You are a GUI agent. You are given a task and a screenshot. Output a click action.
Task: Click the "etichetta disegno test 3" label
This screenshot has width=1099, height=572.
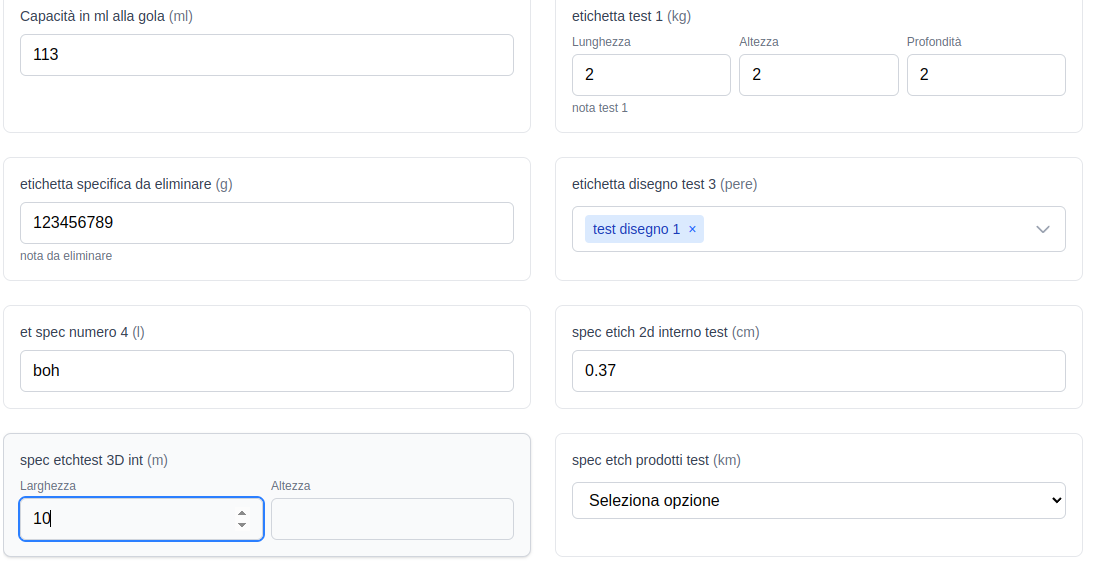(643, 184)
